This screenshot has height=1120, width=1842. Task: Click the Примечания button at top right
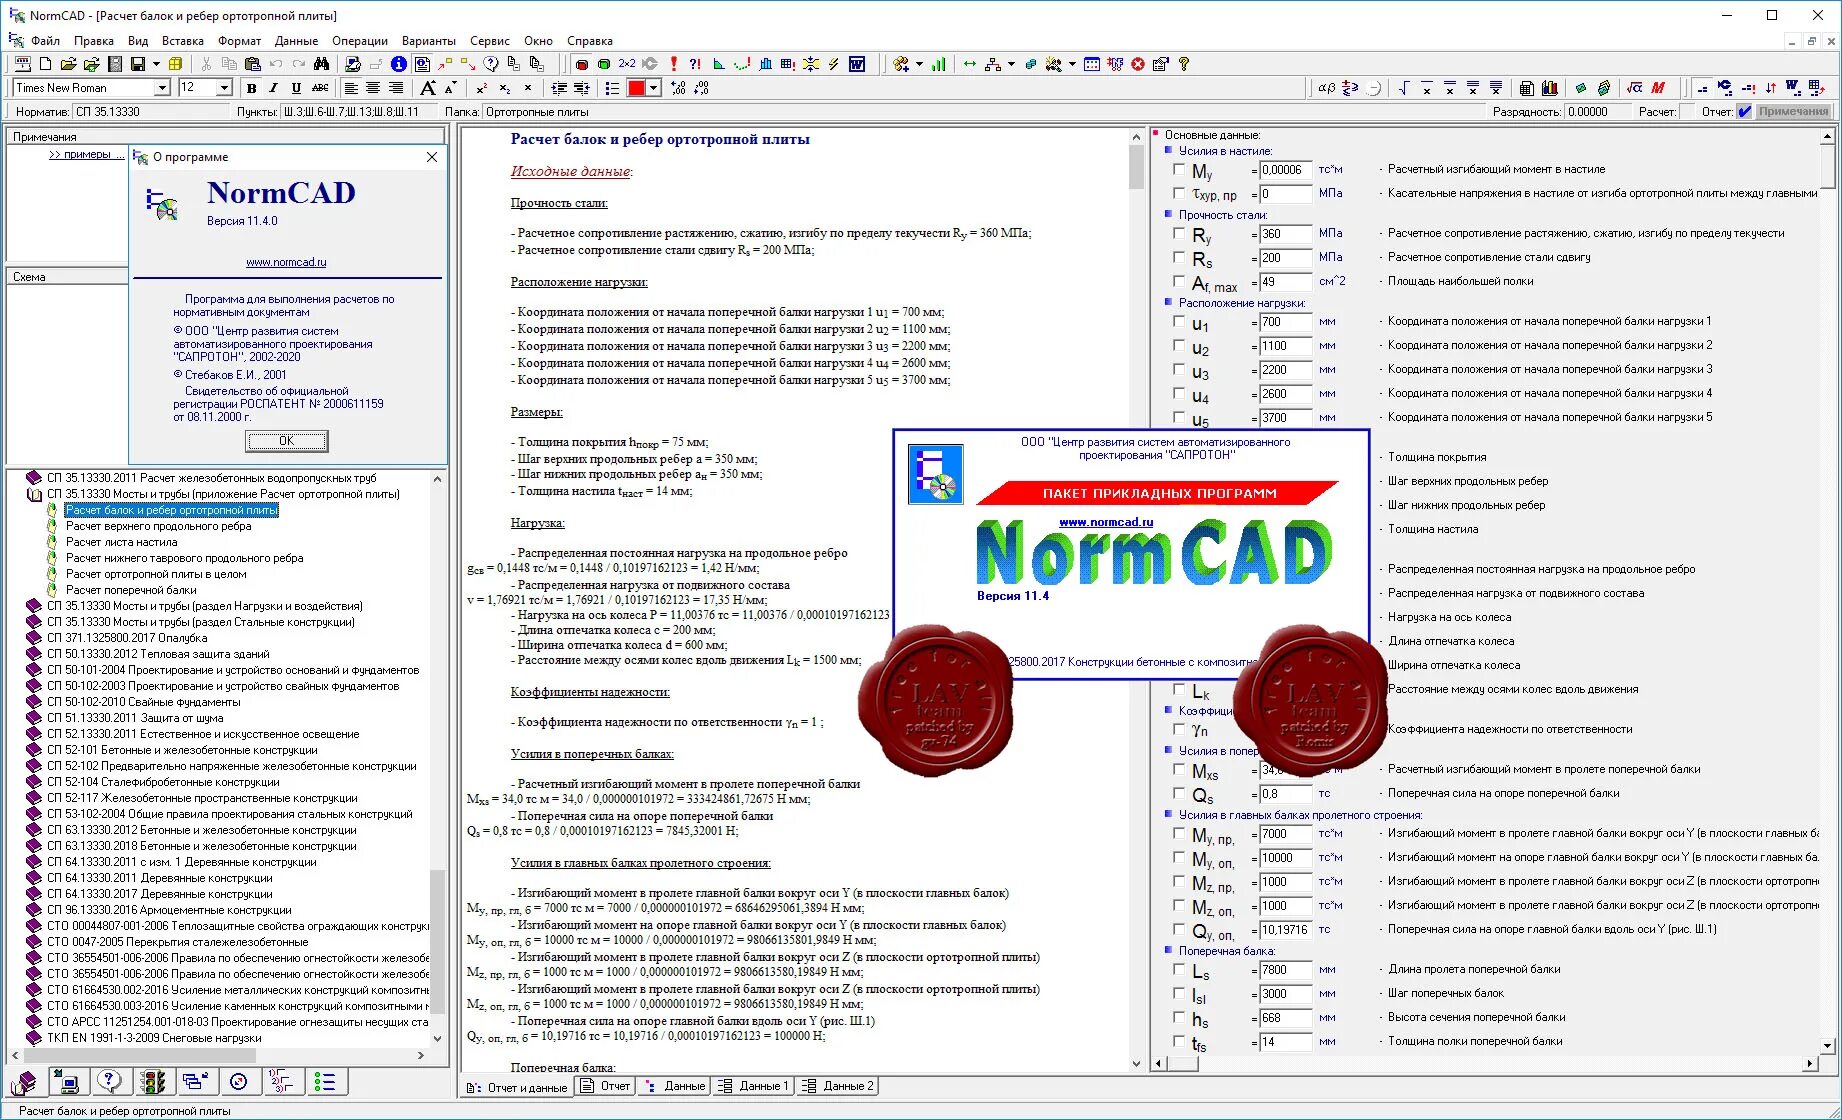(1794, 112)
